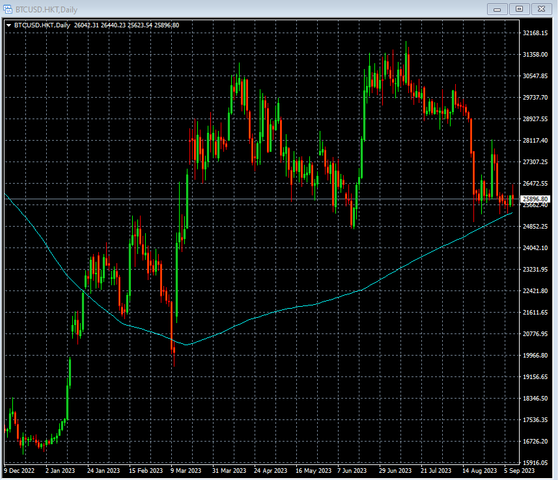Select the current price label 25896.80
The image size is (558, 480).
(535, 199)
